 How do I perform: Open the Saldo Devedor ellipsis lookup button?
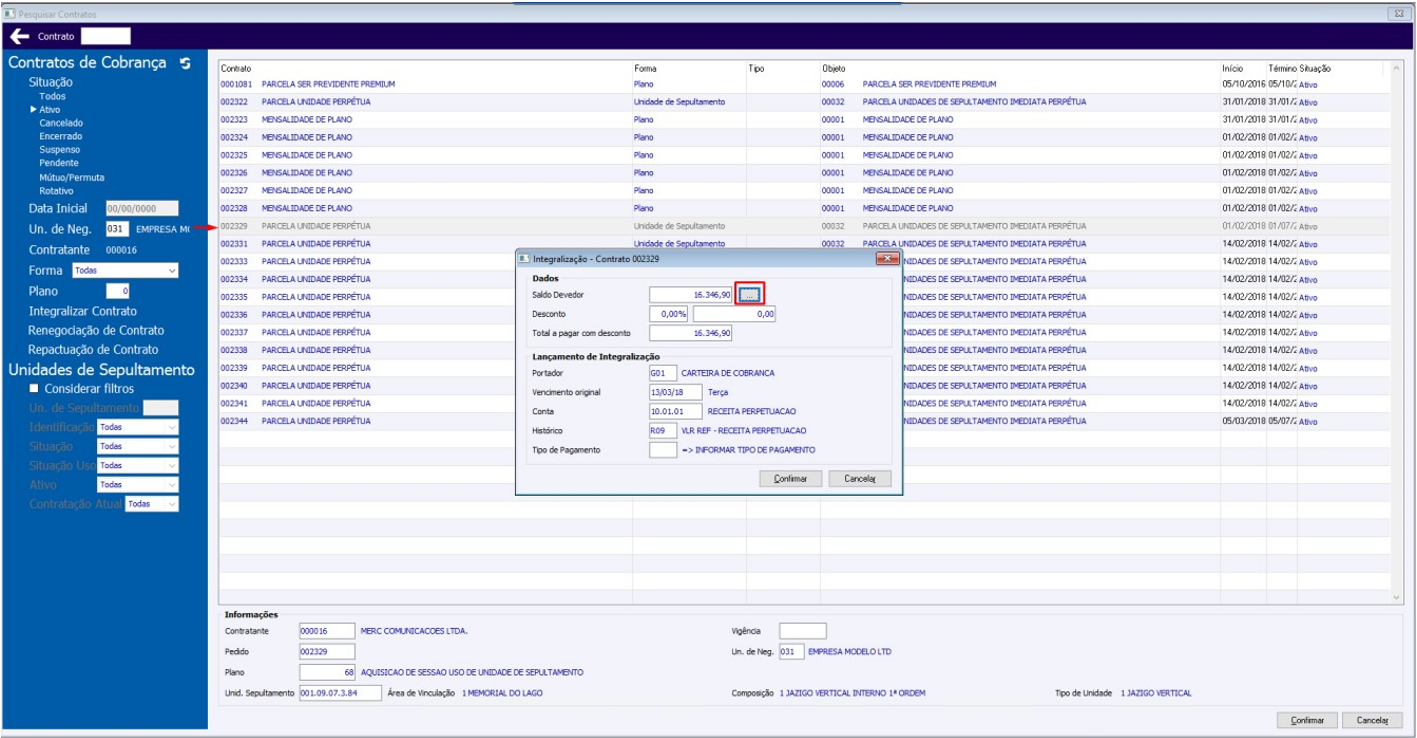click(x=750, y=294)
